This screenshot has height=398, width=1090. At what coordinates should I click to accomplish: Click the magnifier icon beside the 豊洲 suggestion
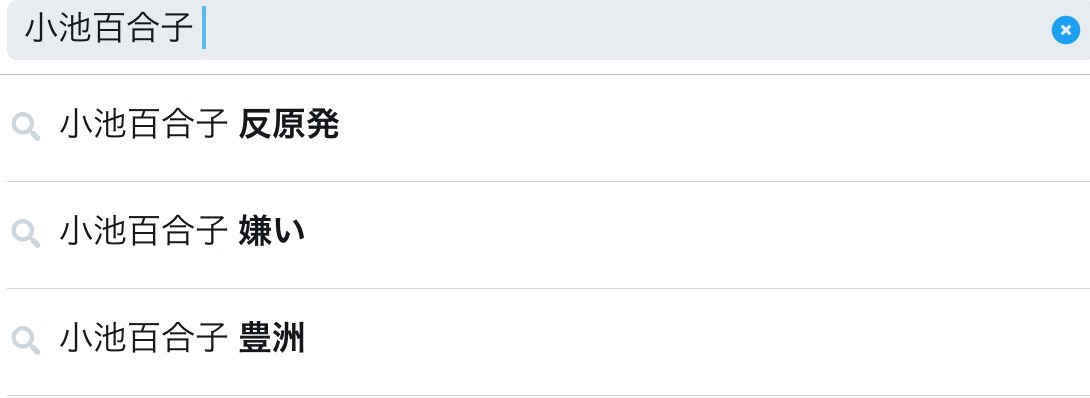point(26,341)
